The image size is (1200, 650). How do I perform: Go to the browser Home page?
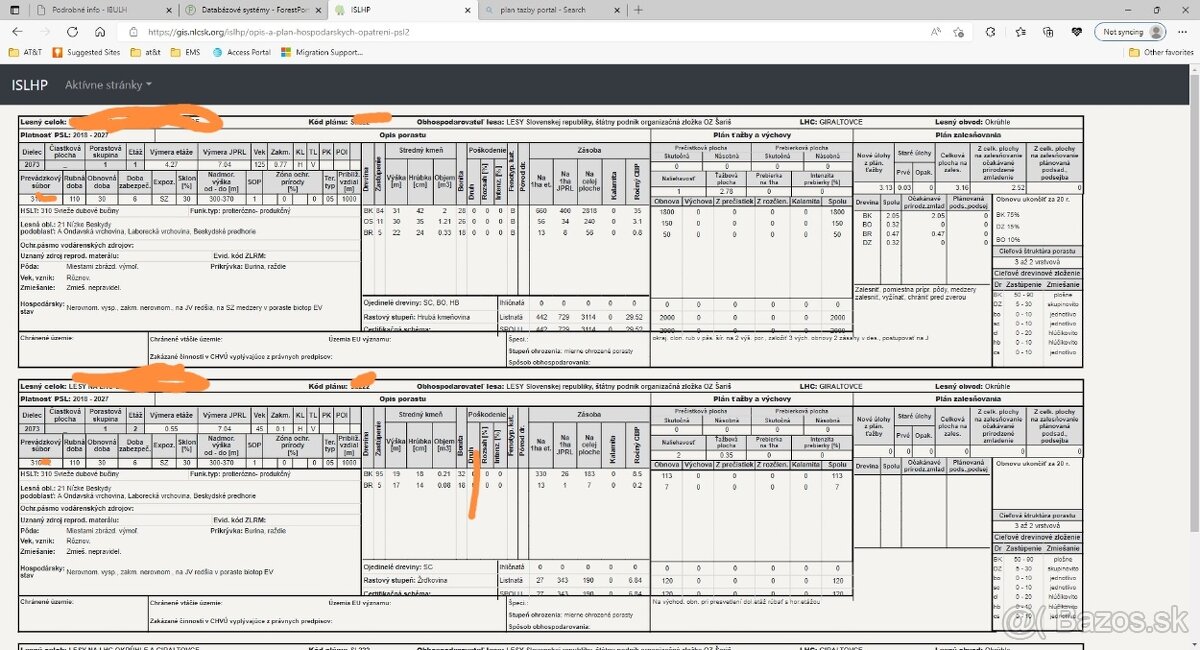click(x=101, y=32)
